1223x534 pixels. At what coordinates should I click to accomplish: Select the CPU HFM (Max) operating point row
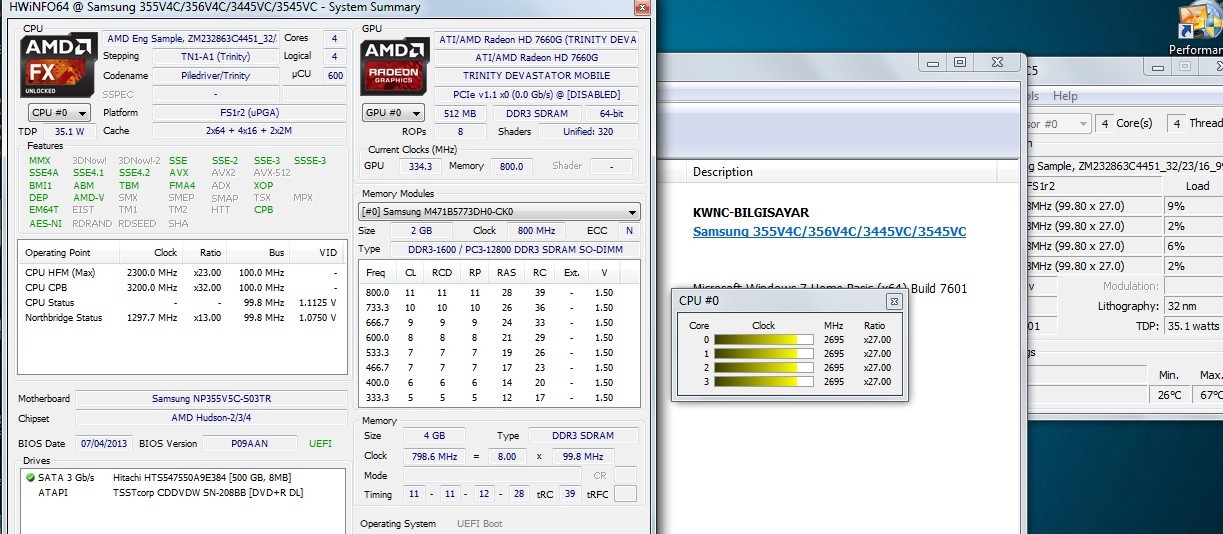coord(182,272)
